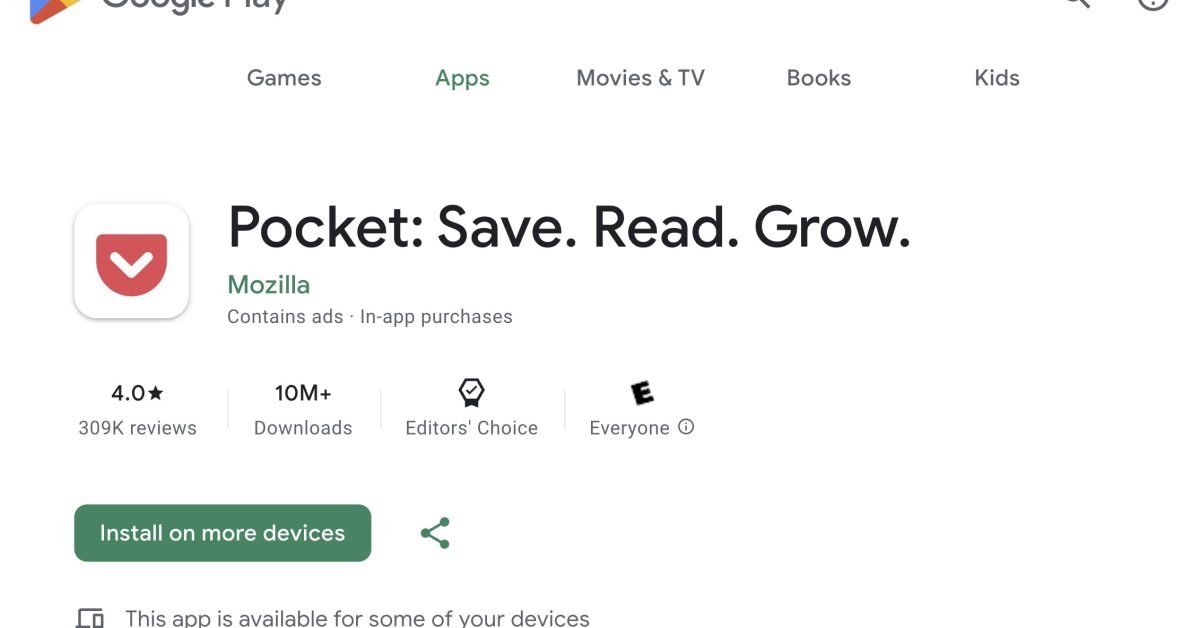1200x628 pixels.
Task: Open the Games tab
Action: [x=284, y=78]
